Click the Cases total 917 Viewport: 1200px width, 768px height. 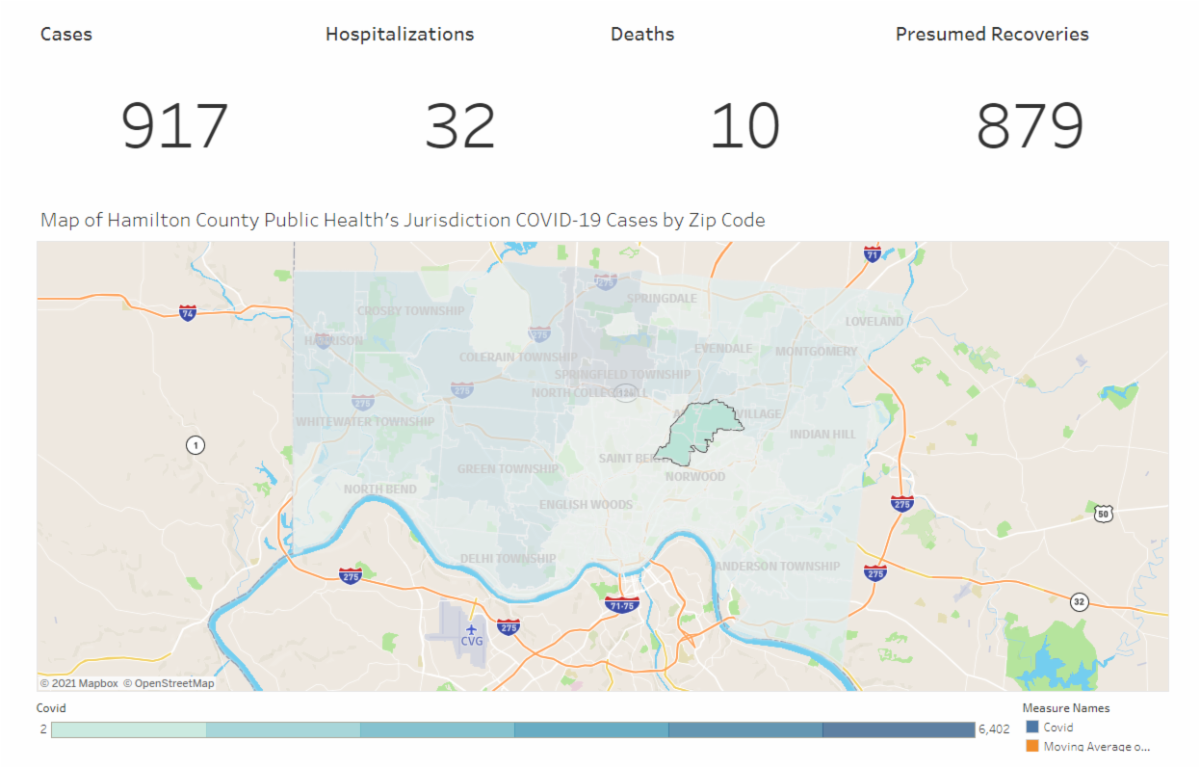point(175,127)
